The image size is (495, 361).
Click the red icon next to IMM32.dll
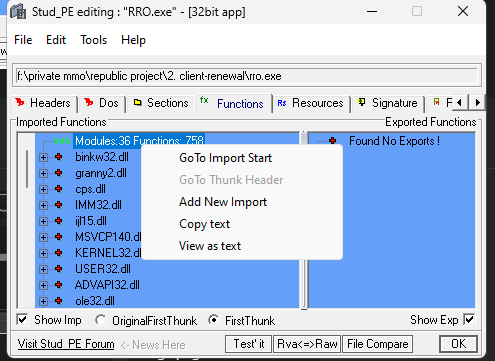coord(59,204)
